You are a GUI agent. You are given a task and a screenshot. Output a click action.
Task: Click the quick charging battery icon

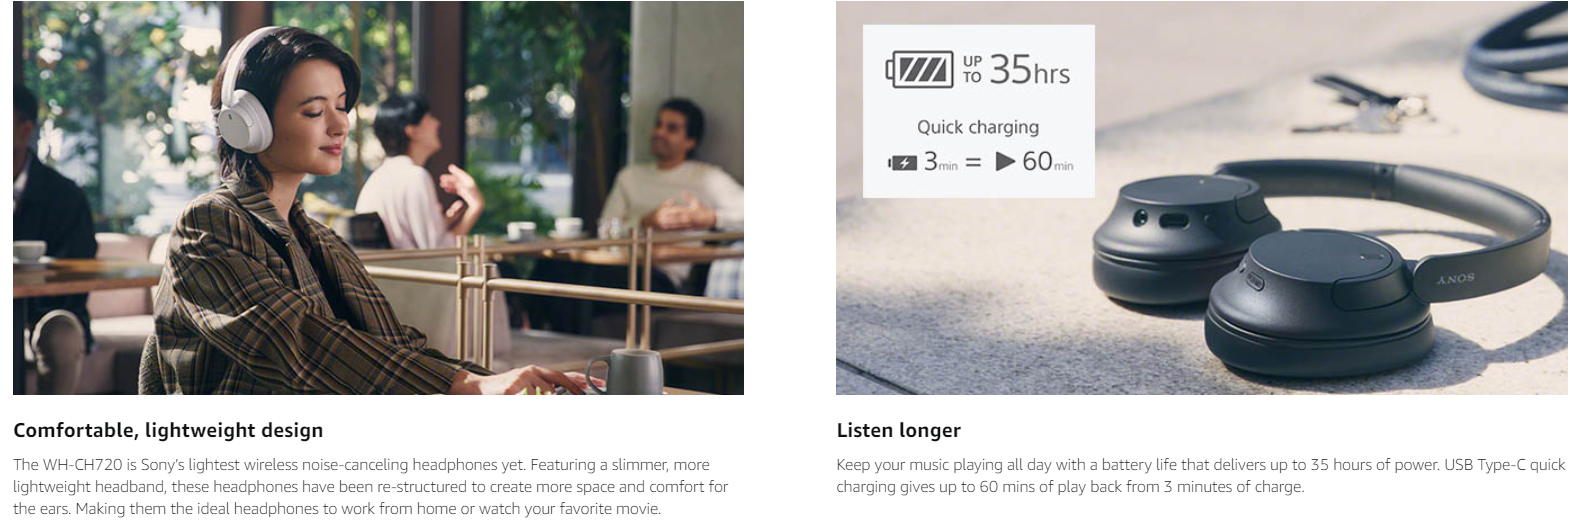coord(902,162)
